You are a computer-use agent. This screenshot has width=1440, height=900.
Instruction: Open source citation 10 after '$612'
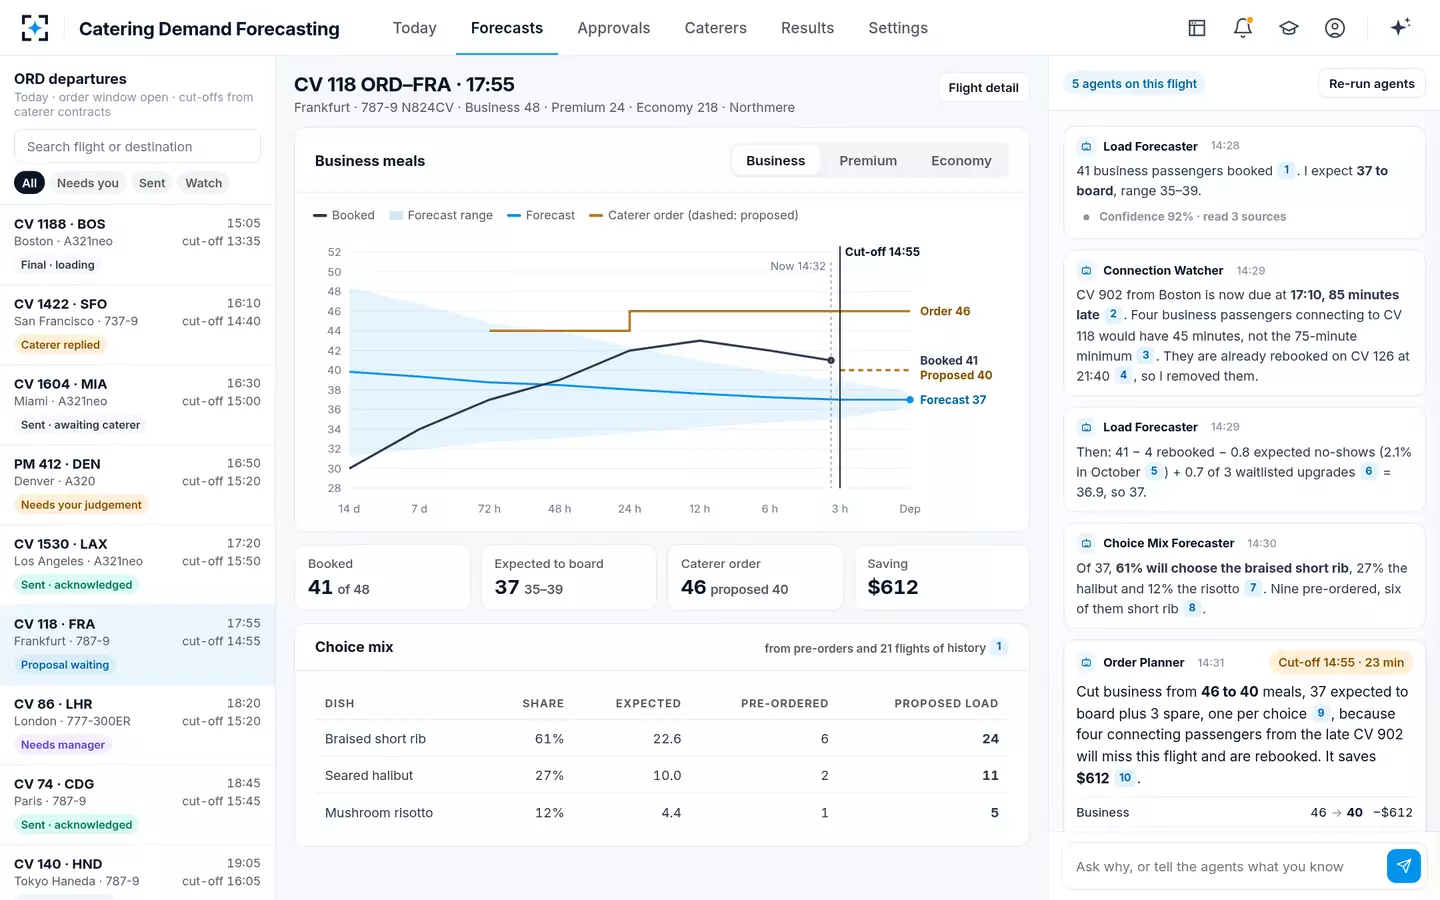[1125, 777]
